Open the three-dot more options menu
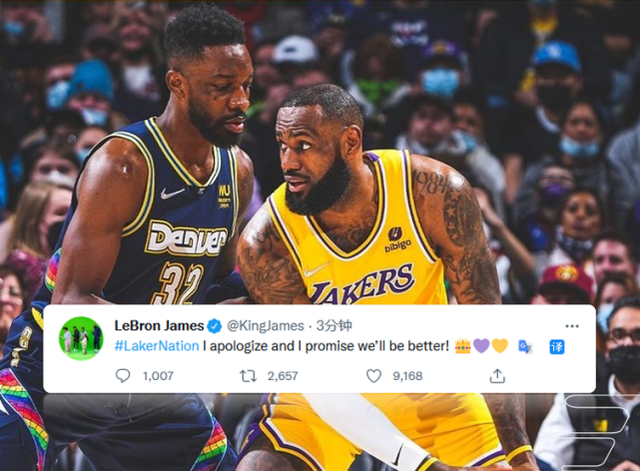 coord(572,326)
